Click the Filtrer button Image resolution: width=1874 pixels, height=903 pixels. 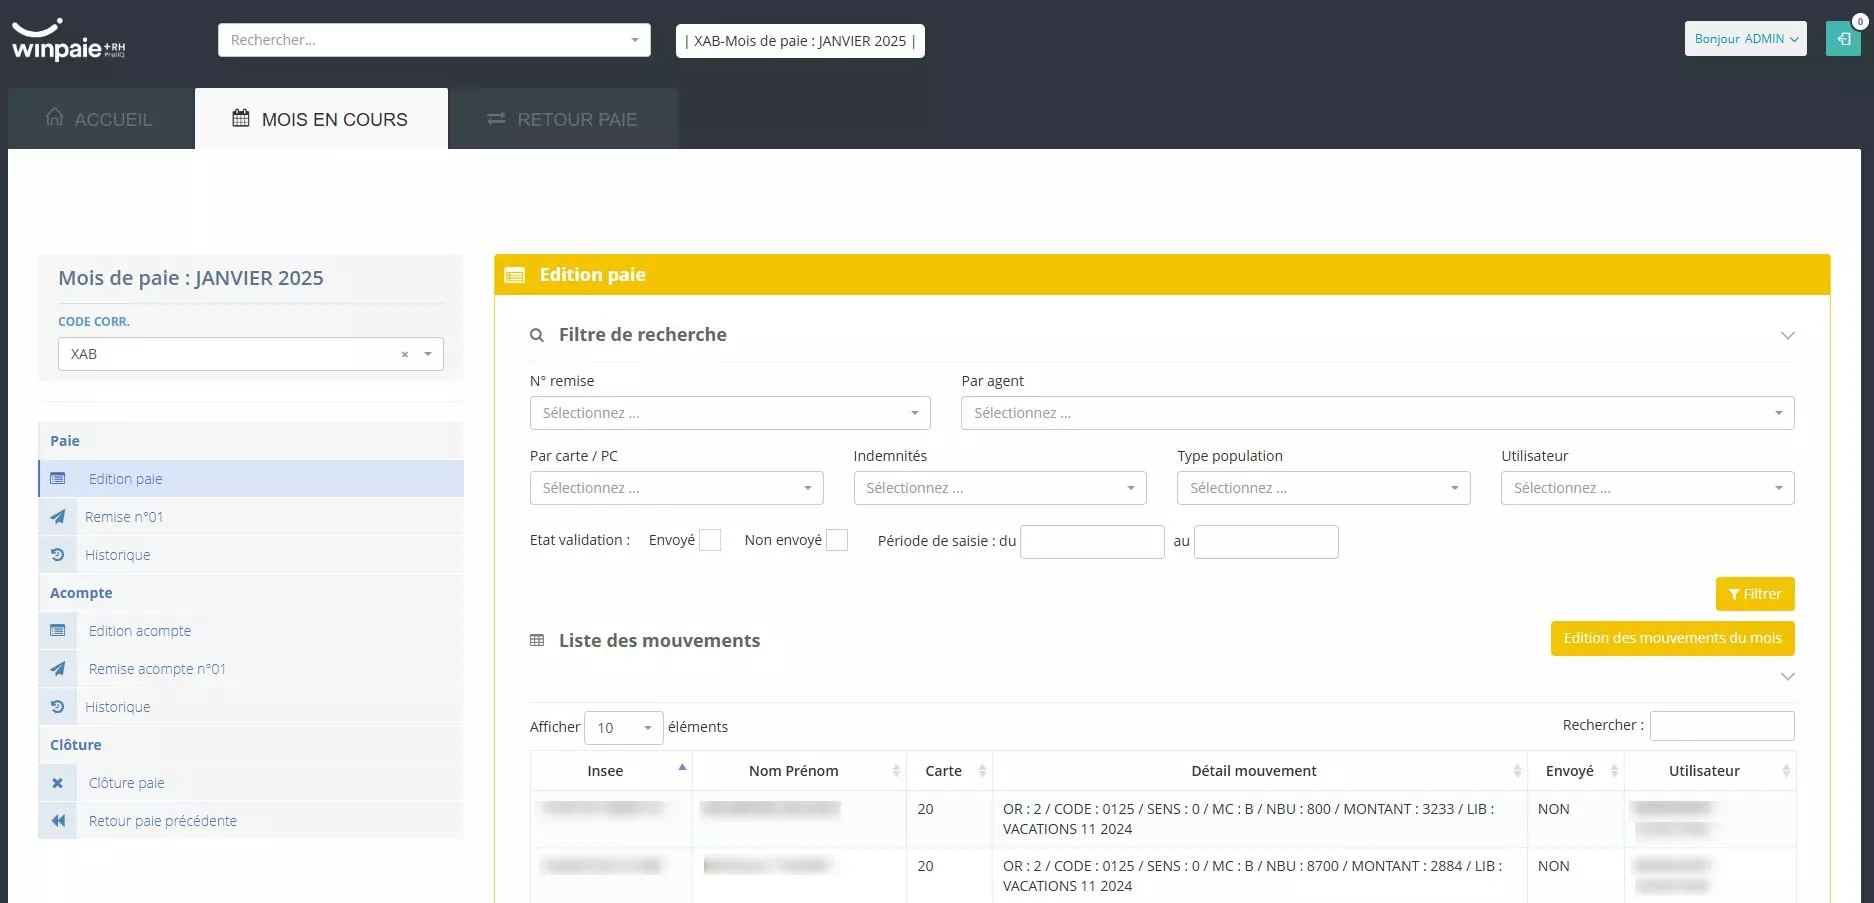tap(1755, 594)
